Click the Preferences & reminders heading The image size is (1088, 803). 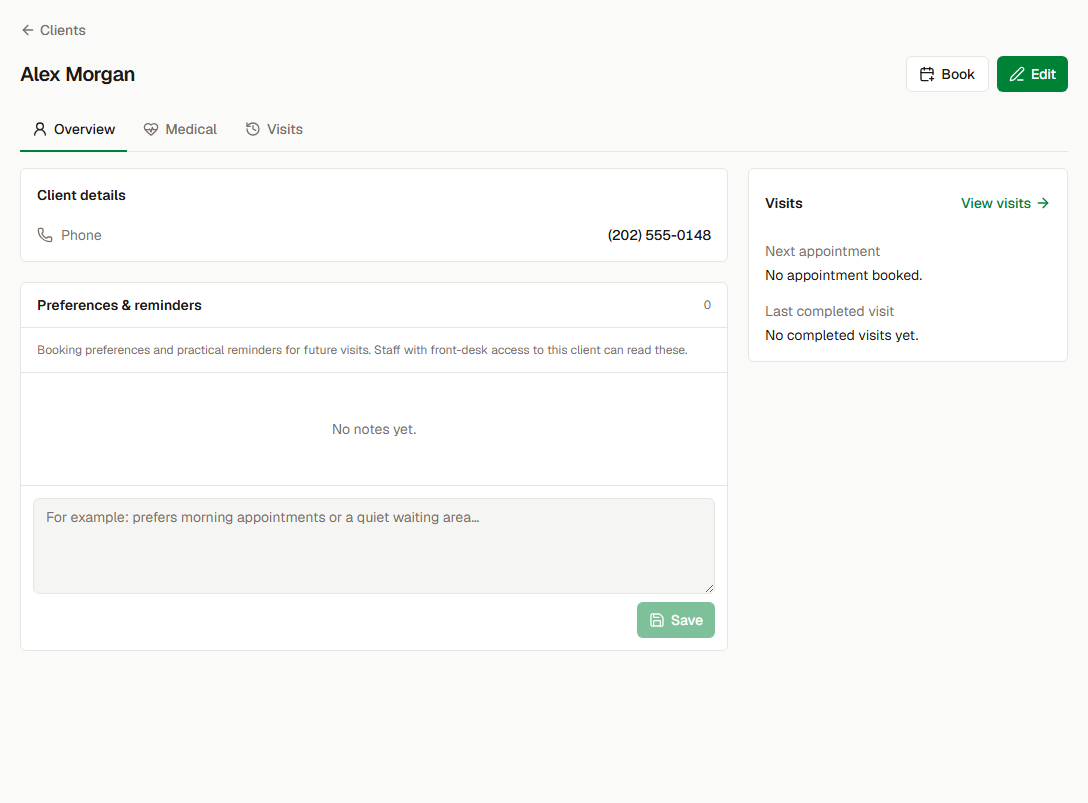119,305
